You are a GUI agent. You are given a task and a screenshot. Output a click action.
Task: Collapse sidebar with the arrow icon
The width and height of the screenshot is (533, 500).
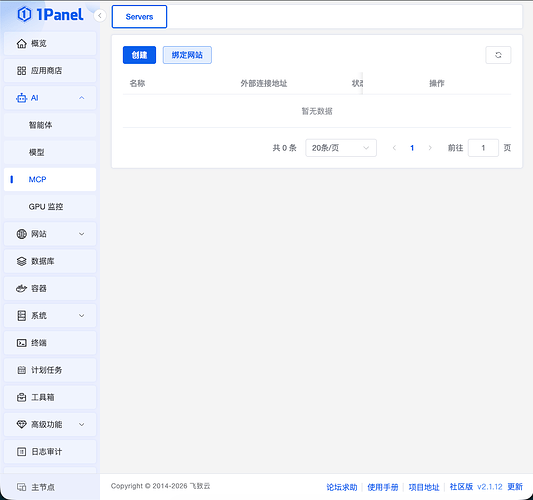[100, 16]
